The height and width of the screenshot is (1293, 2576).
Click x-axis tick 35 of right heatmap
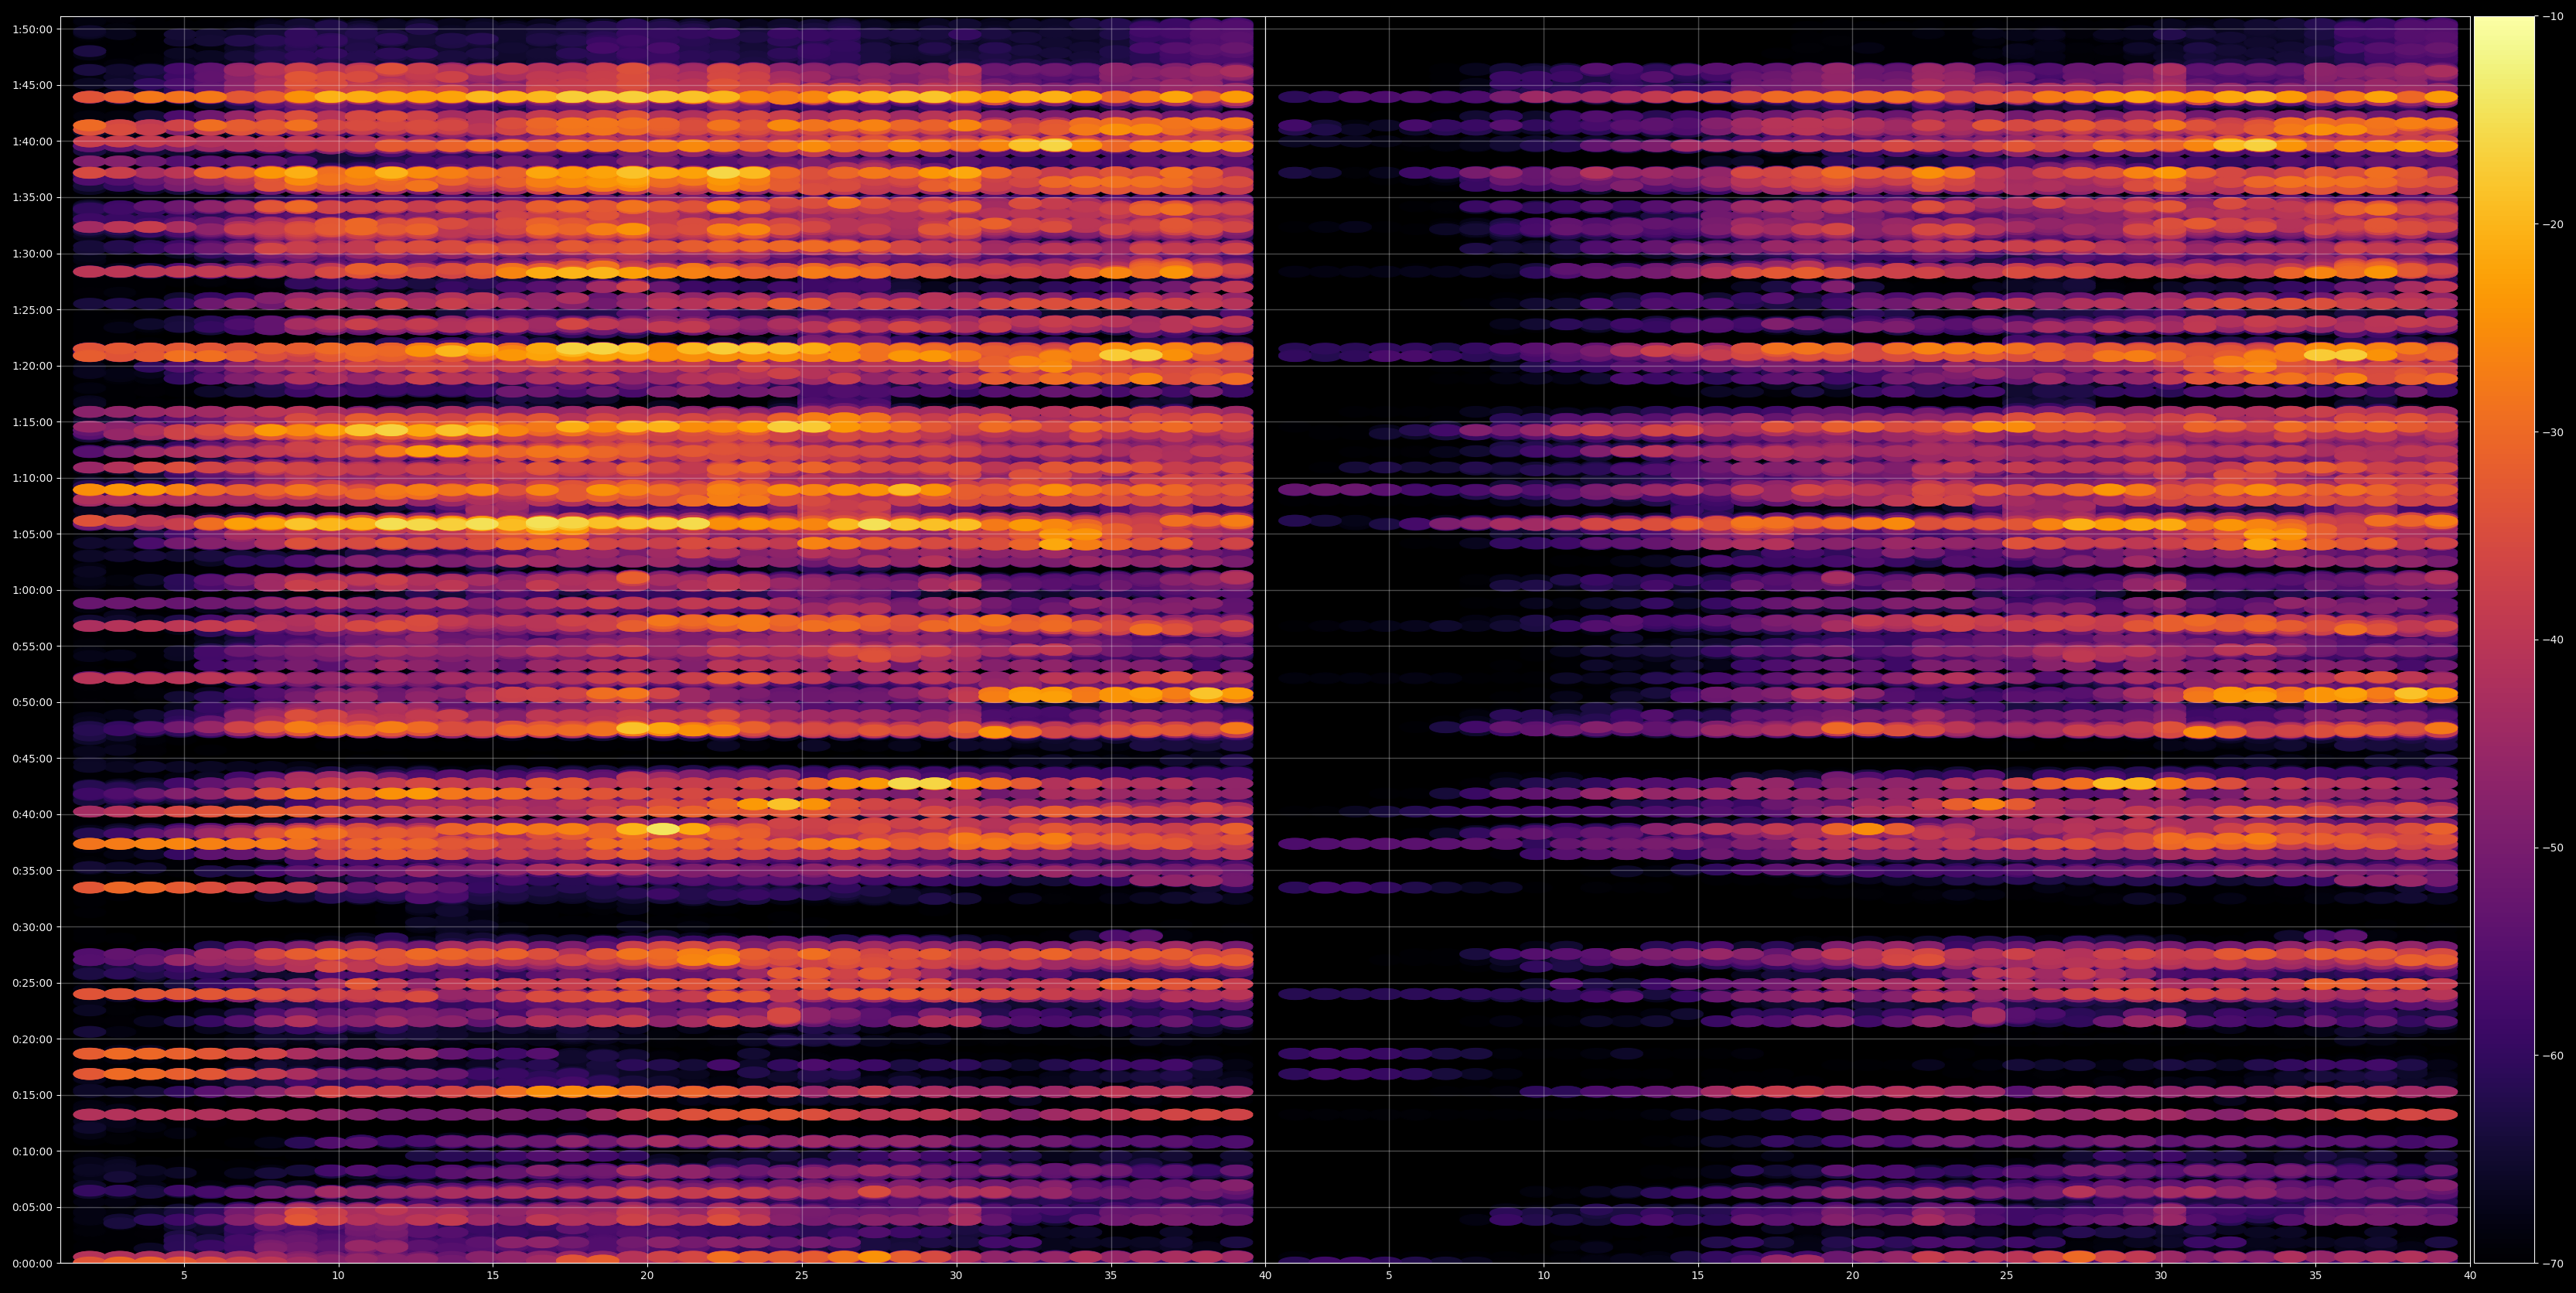coord(2316,1276)
